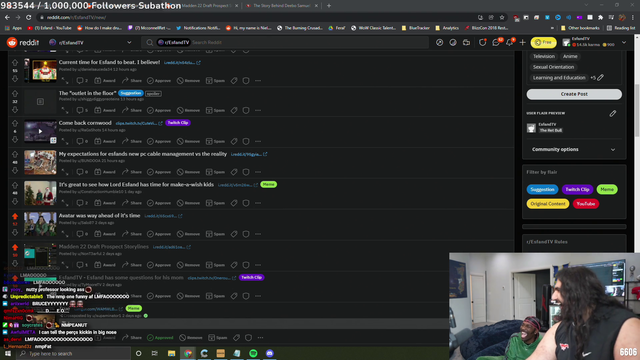The width and height of the screenshot is (640, 360).
Task: Open the EsfandTV user account menu
Action: (x=594, y=42)
